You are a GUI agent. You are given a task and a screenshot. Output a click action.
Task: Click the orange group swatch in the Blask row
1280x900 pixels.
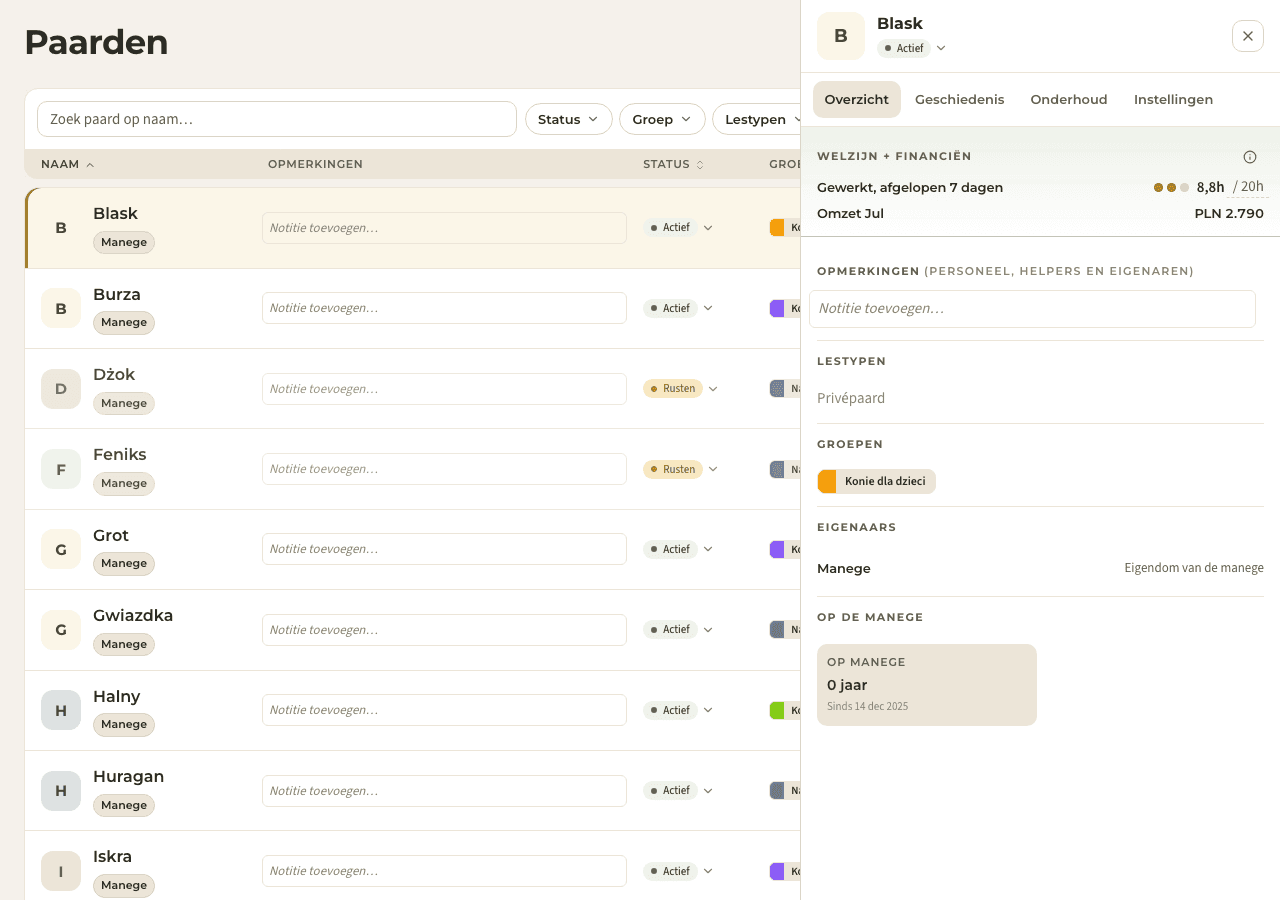pyautogui.click(x=777, y=228)
